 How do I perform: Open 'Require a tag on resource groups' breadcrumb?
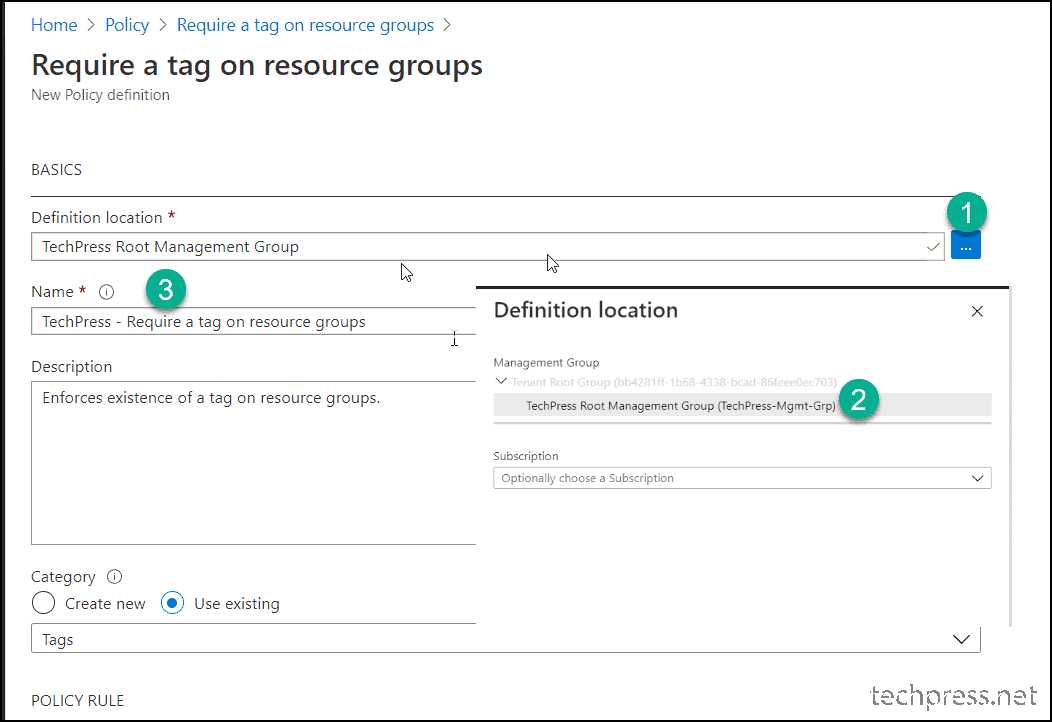305,25
